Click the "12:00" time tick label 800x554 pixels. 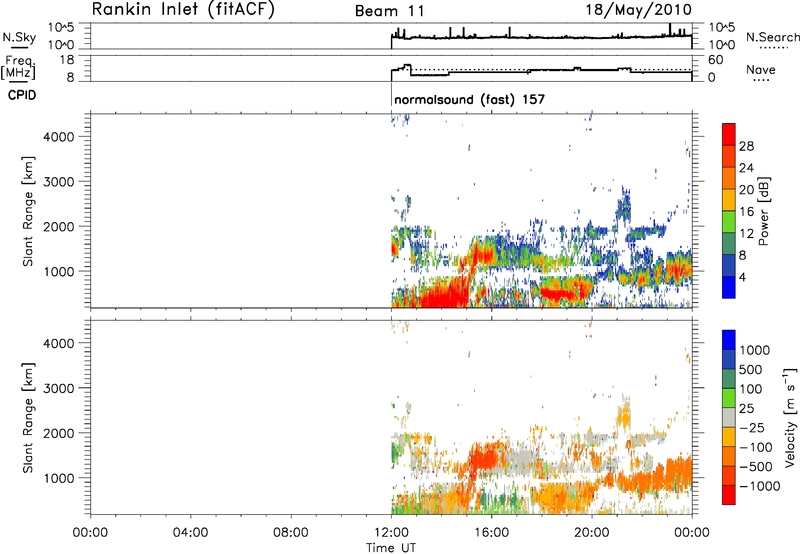click(x=391, y=533)
